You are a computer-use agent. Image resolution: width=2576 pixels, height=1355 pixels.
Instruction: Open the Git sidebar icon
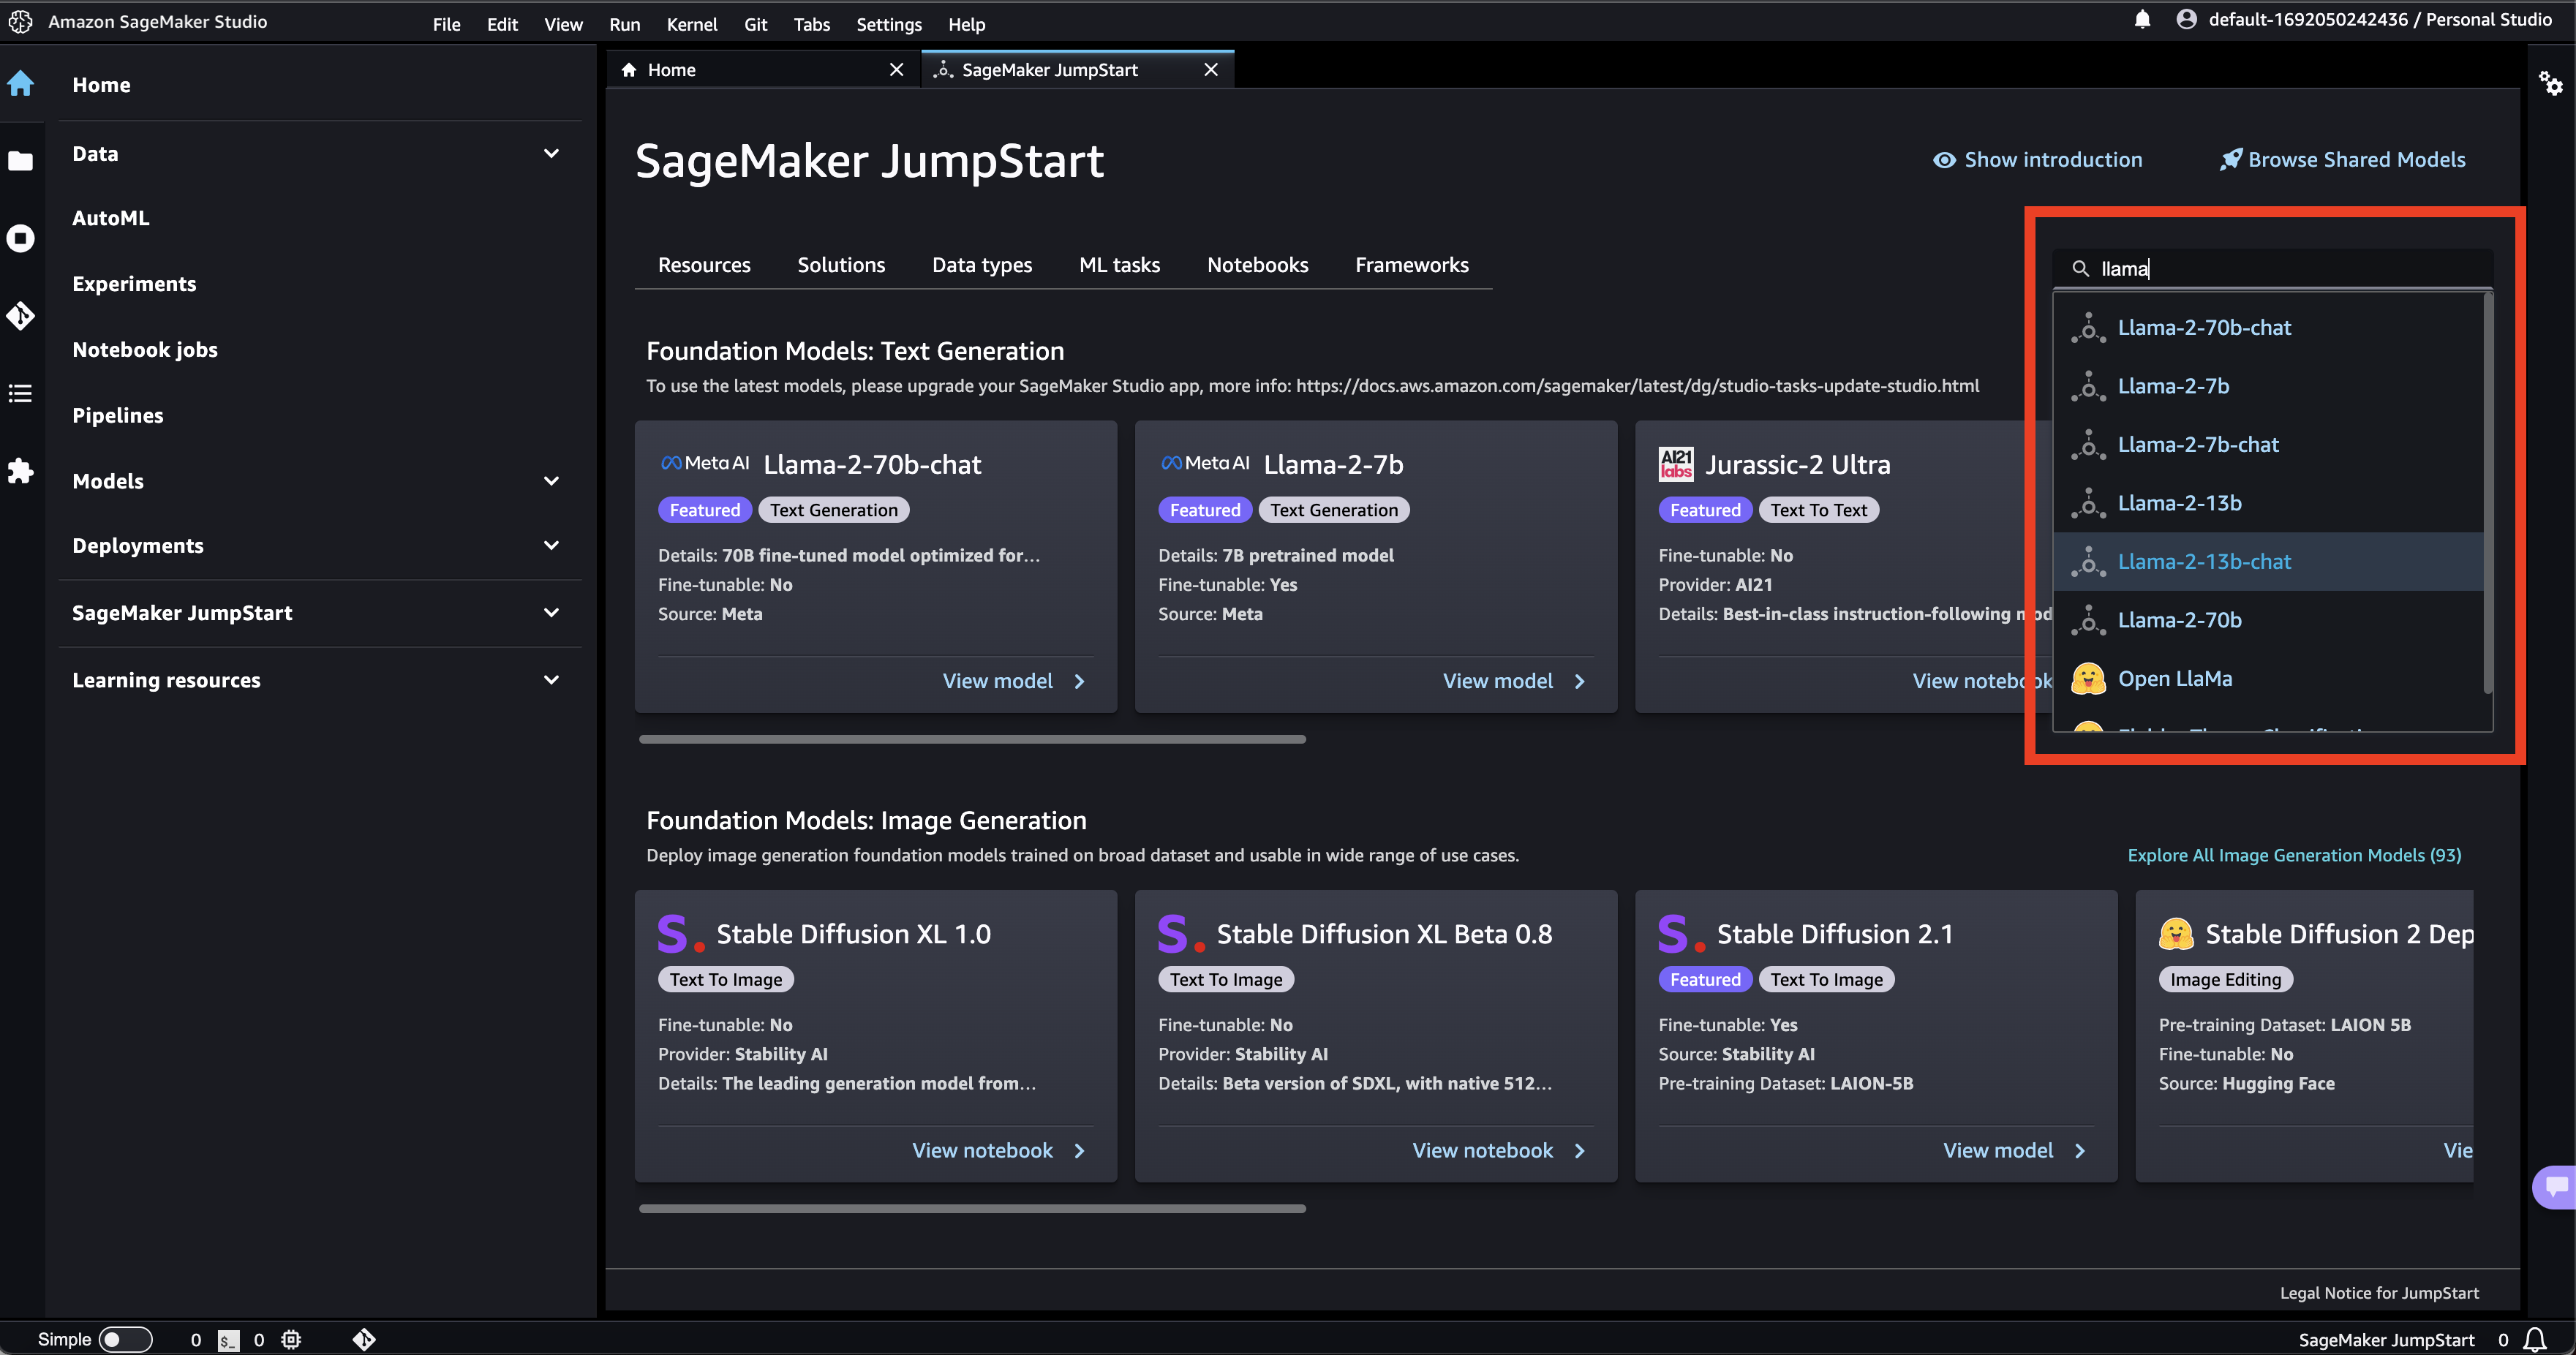point(21,316)
